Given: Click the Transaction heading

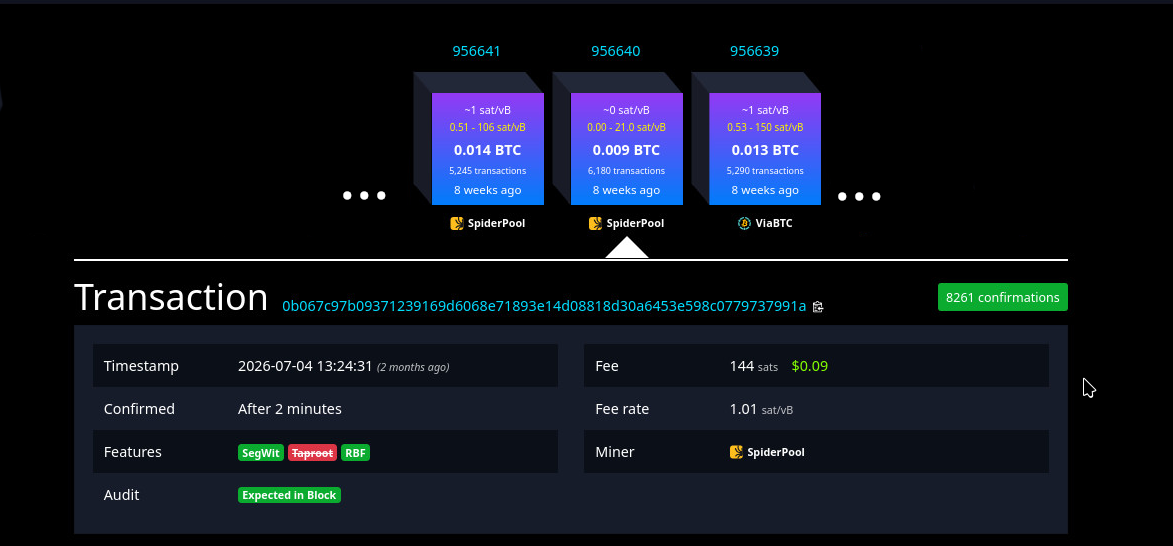Looking at the screenshot, I should (171, 297).
